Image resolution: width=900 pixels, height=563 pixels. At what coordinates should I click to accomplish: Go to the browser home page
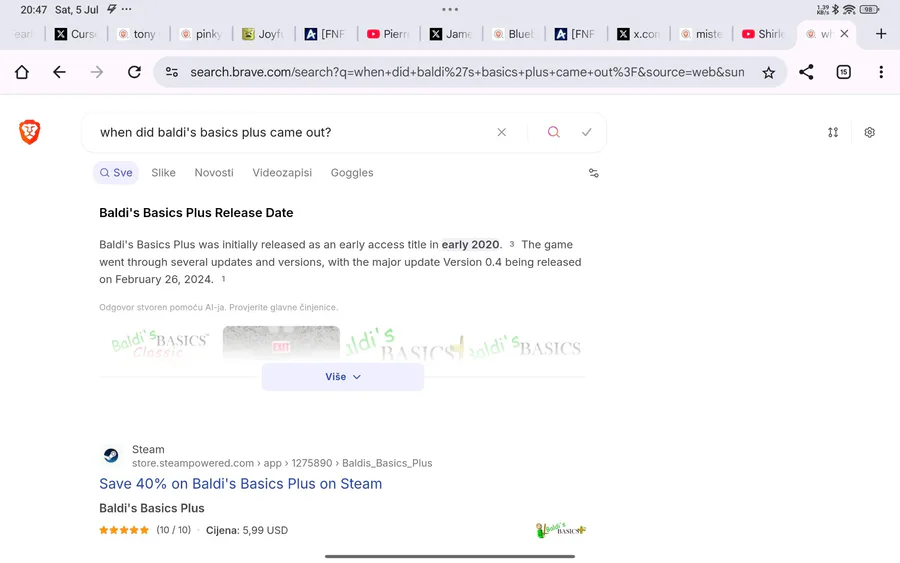pyautogui.click(x=22, y=72)
